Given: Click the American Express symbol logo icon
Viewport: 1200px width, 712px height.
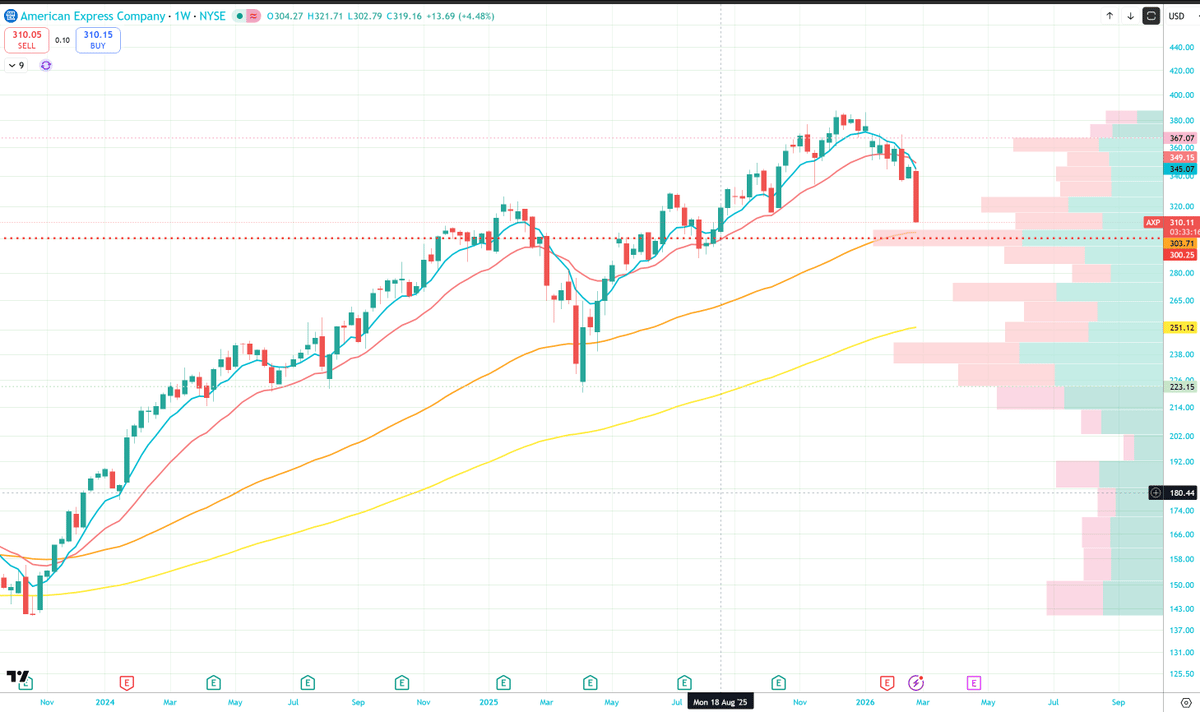Looking at the screenshot, I should tap(10, 16).
